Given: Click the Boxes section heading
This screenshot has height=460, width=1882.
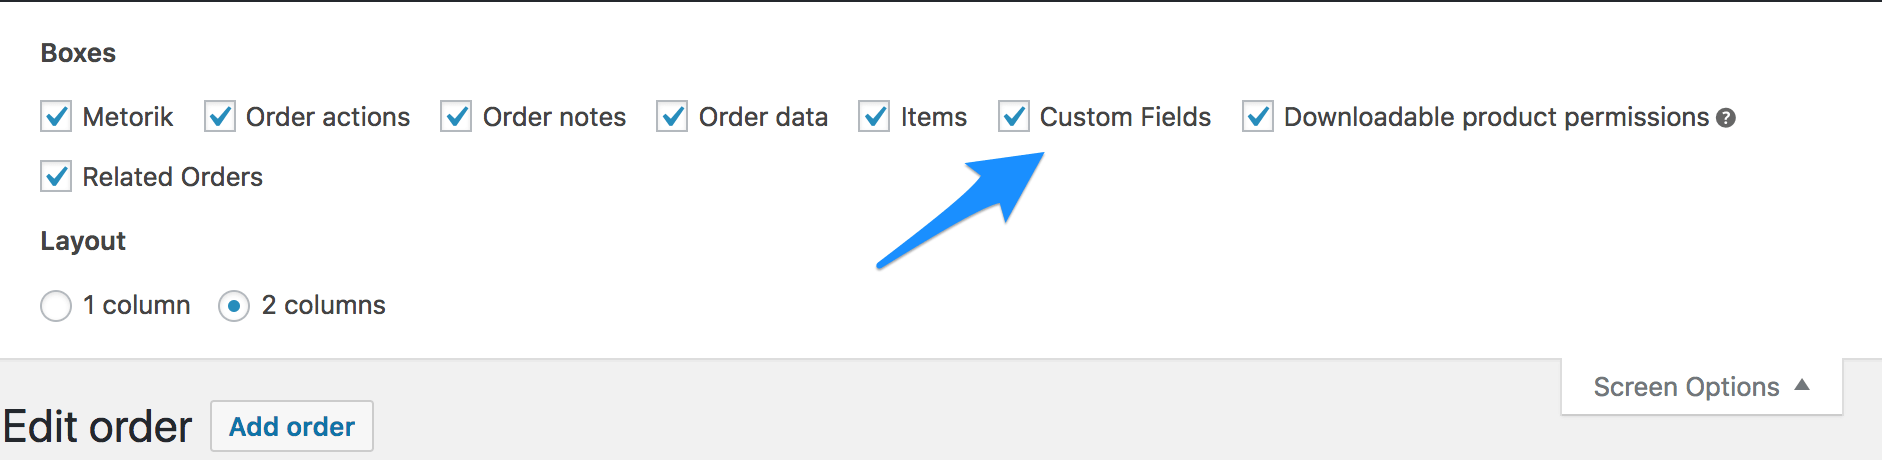Looking at the screenshot, I should pos(78,53).
